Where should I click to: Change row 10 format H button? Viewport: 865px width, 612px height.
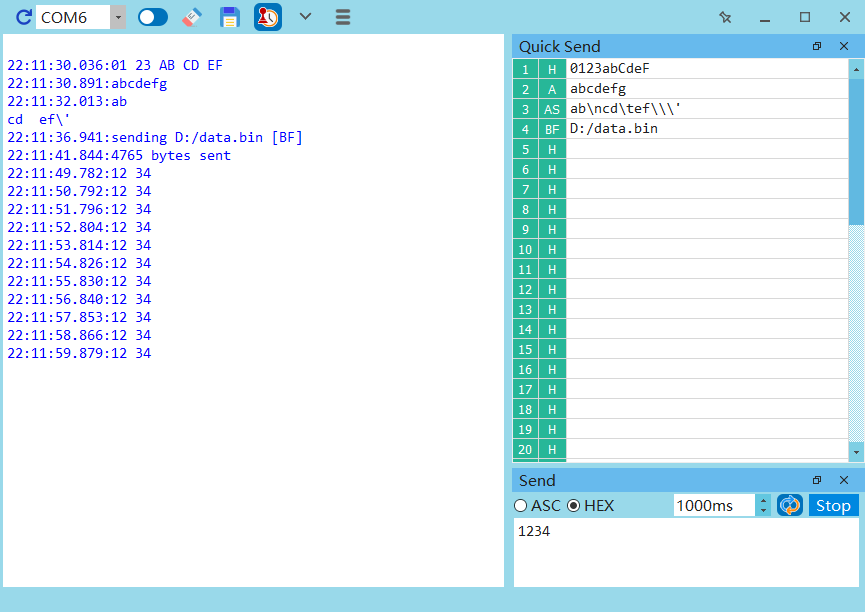(552, 249)
